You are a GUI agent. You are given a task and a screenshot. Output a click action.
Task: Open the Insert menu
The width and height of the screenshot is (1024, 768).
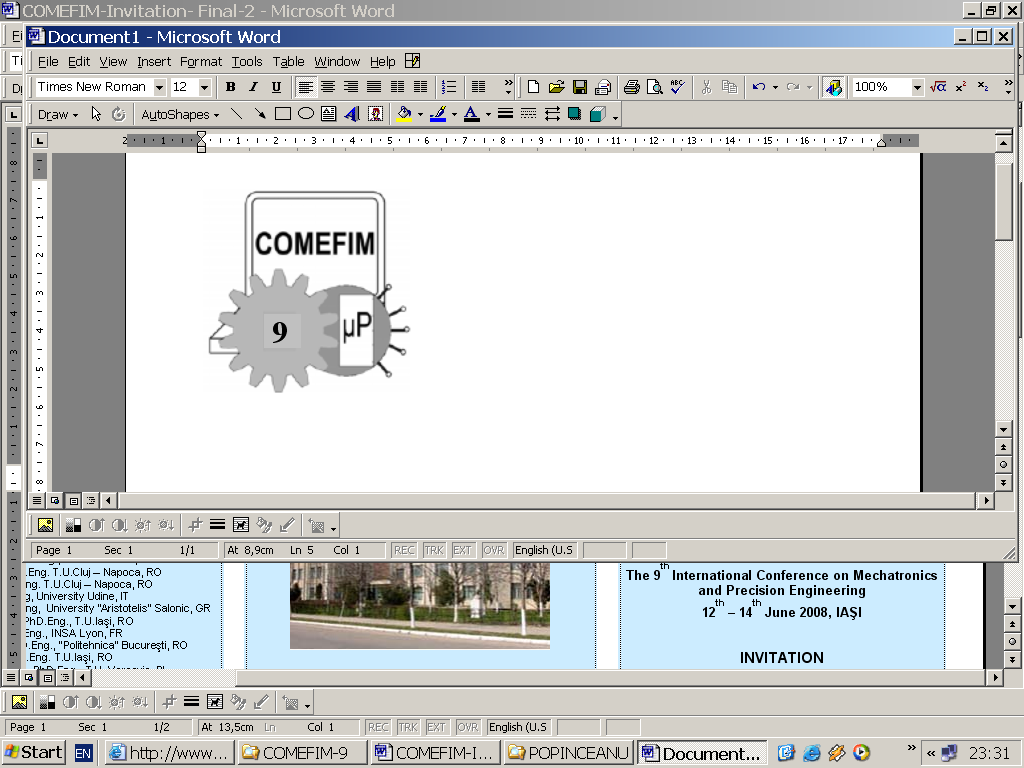click(x=154, y=61)
